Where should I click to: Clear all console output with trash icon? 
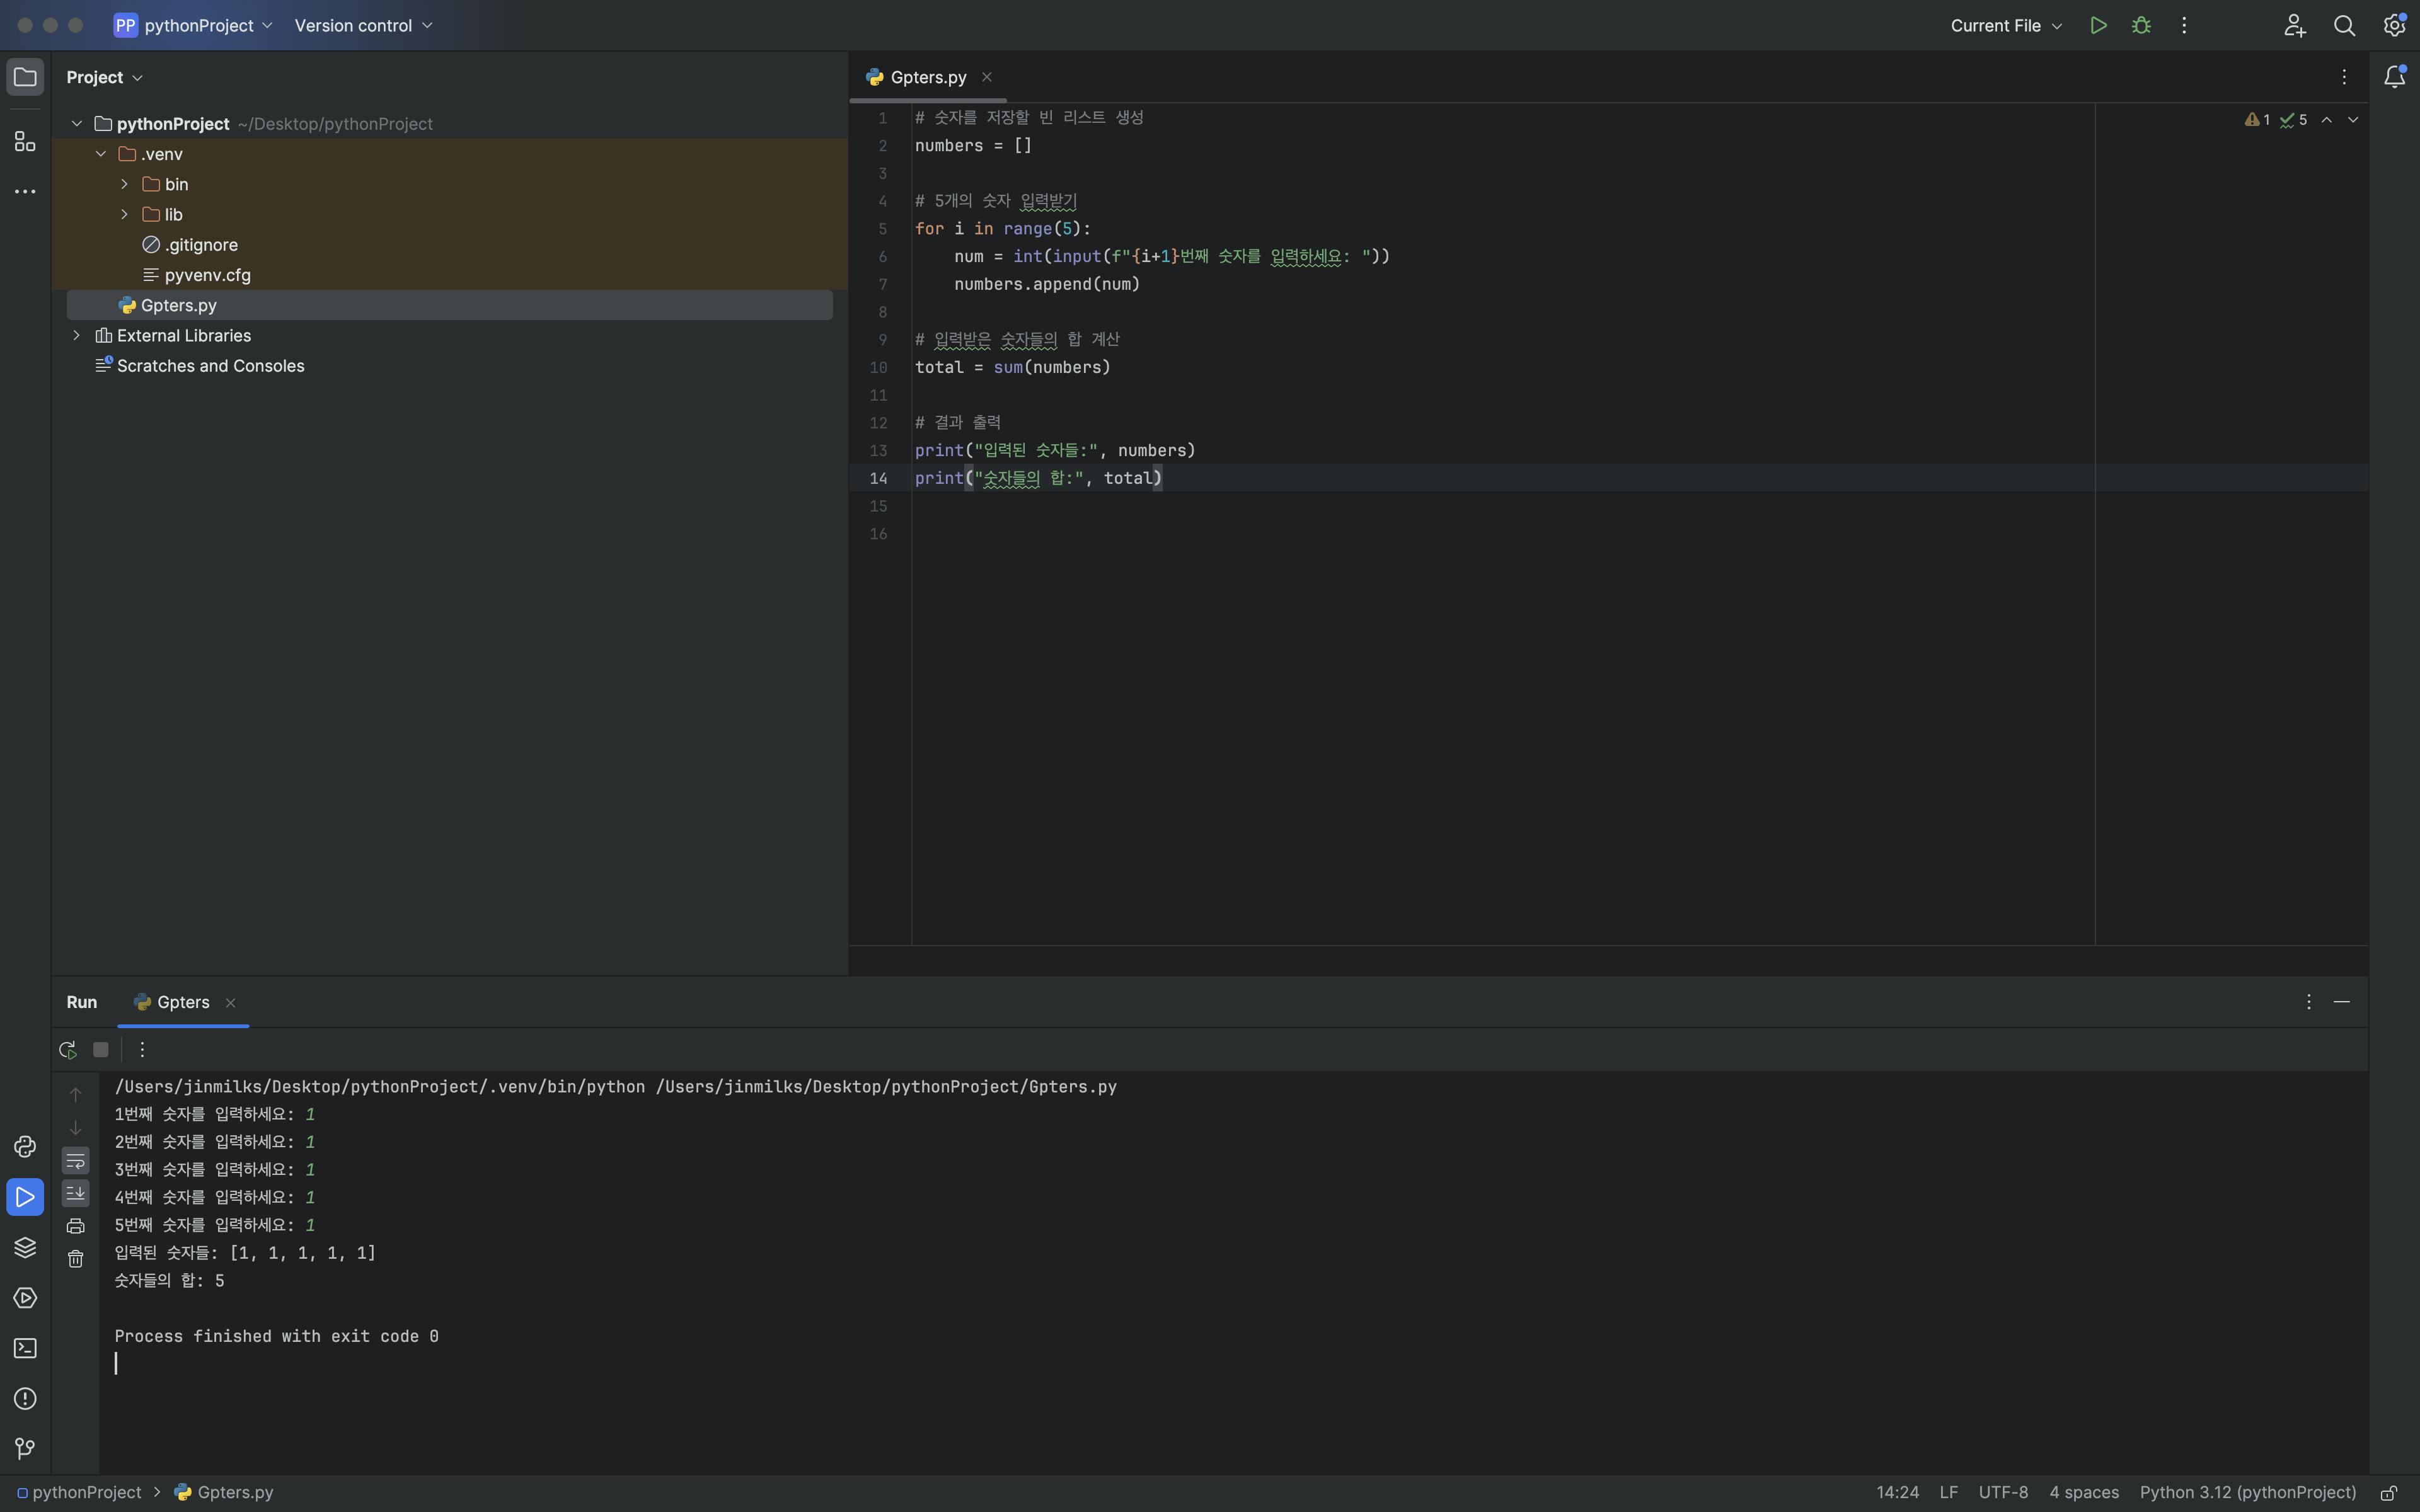point(76,1259)
